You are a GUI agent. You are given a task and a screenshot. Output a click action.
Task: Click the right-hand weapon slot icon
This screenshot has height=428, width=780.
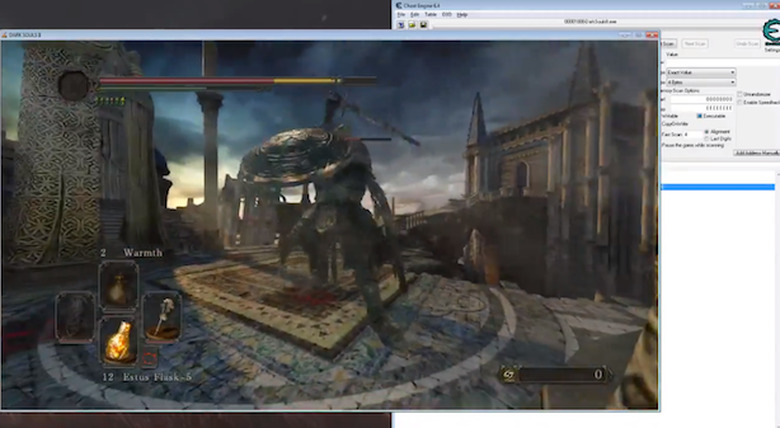pos(160,315)
